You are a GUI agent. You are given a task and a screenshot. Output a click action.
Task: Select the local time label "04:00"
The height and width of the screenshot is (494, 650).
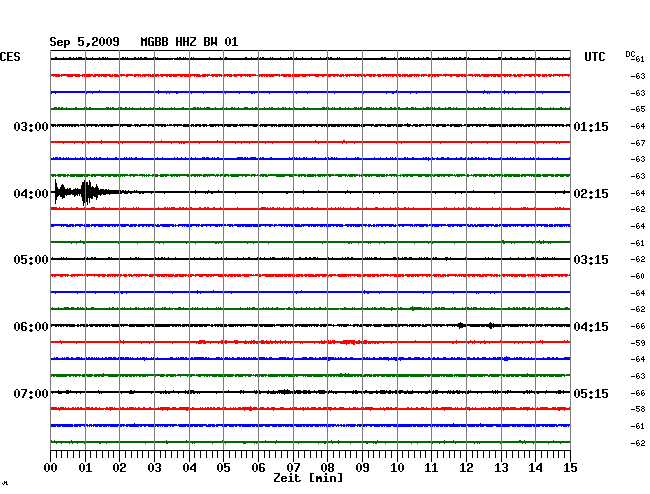click(x=31, y=194)
